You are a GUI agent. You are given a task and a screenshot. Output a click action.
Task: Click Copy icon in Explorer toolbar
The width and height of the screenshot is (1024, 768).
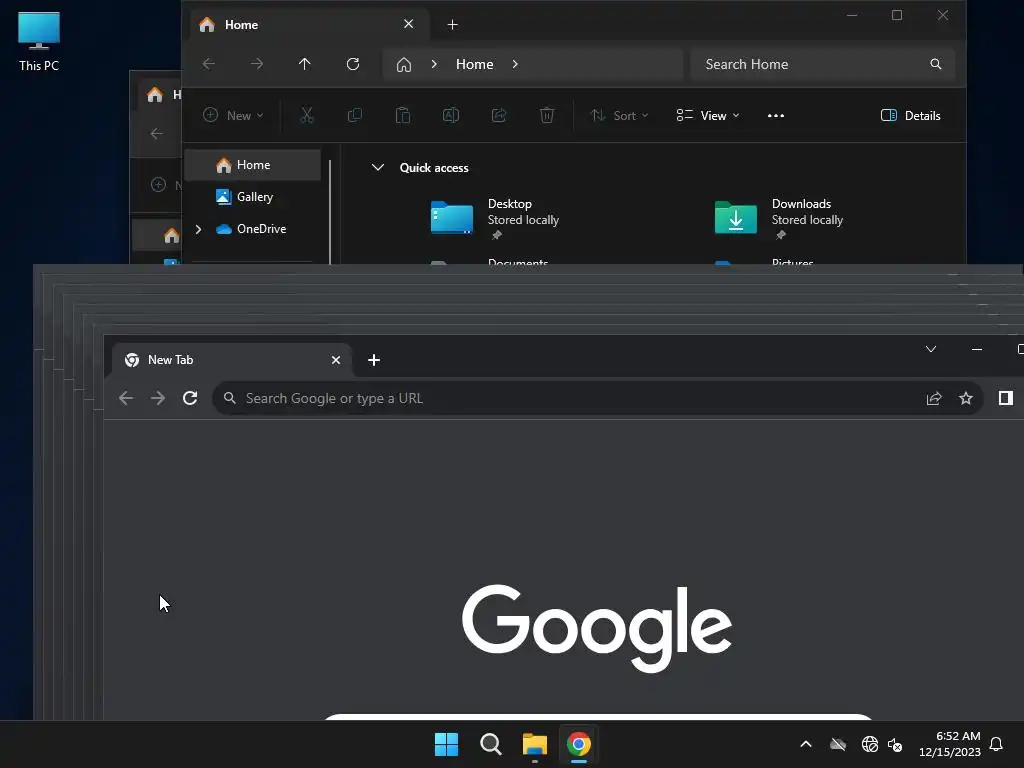pos(355,116)
